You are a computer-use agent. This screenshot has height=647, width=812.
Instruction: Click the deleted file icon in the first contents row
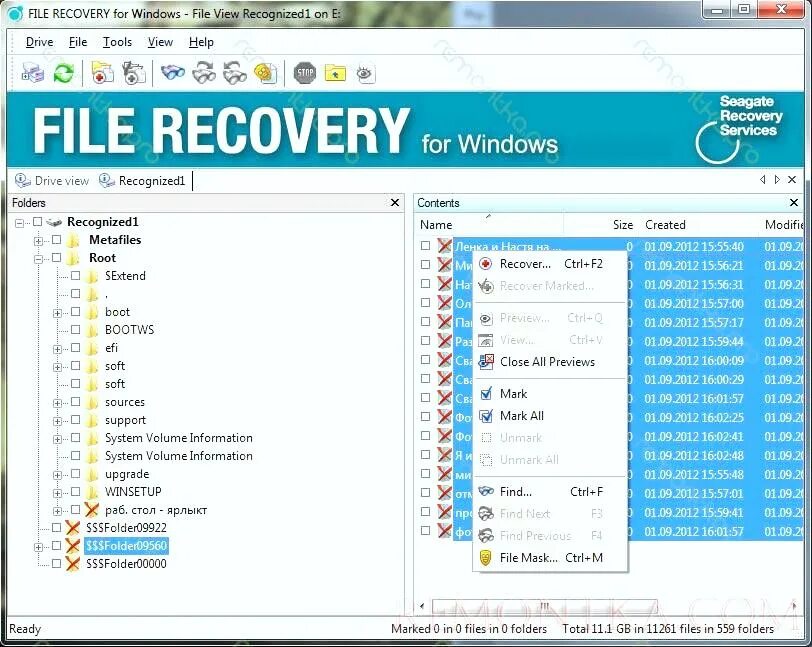tap(444, 246)
